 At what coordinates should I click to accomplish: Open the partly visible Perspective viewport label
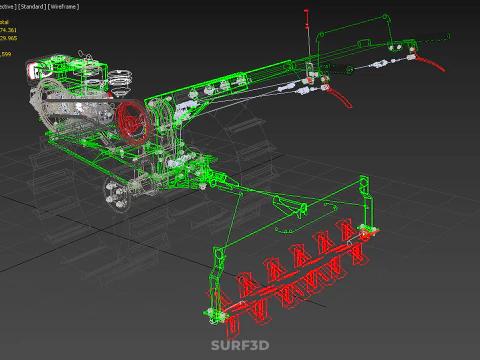tap(8, 7)
